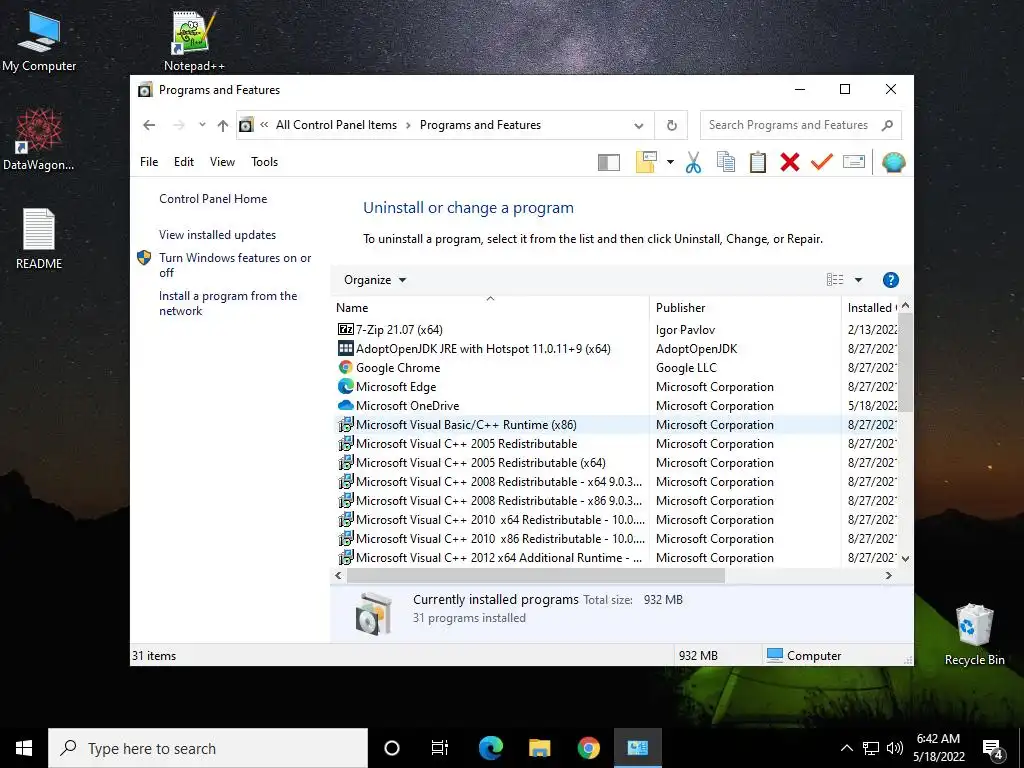Click the Copy toolbar icon
Viewport: 1024px width, 768px height.
click(726, 162)
